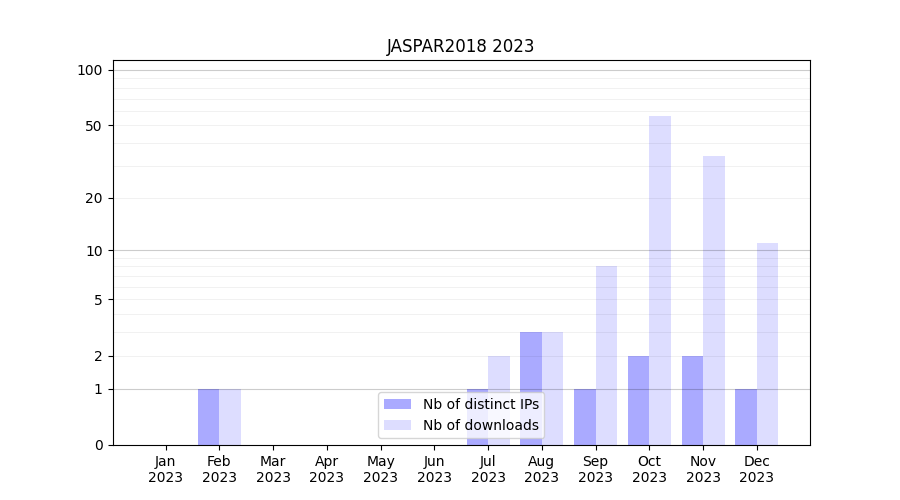This screenshot has height=500, width=900.
Task: Select the 'Nb of distinct IPs' legend label
Action: pyautogui.click(x=480, y=404)
